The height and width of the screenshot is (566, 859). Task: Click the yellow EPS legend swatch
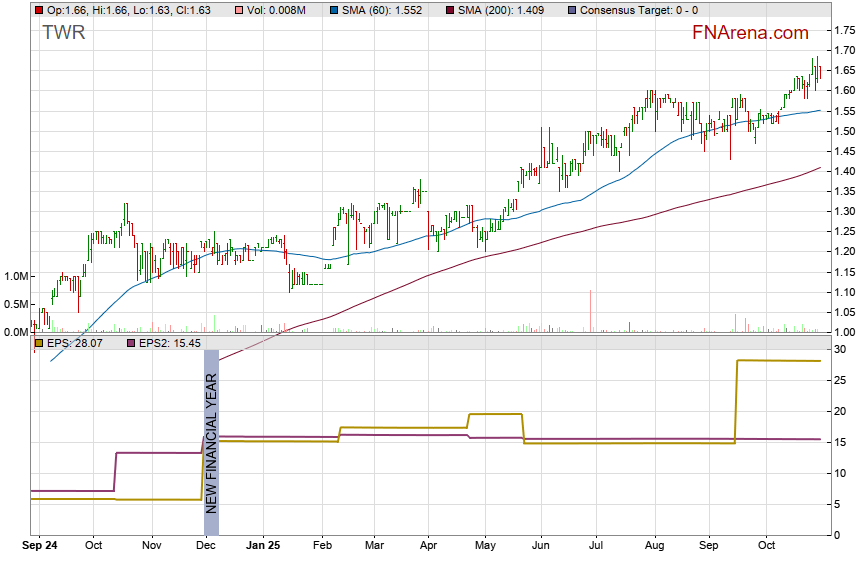38,343
